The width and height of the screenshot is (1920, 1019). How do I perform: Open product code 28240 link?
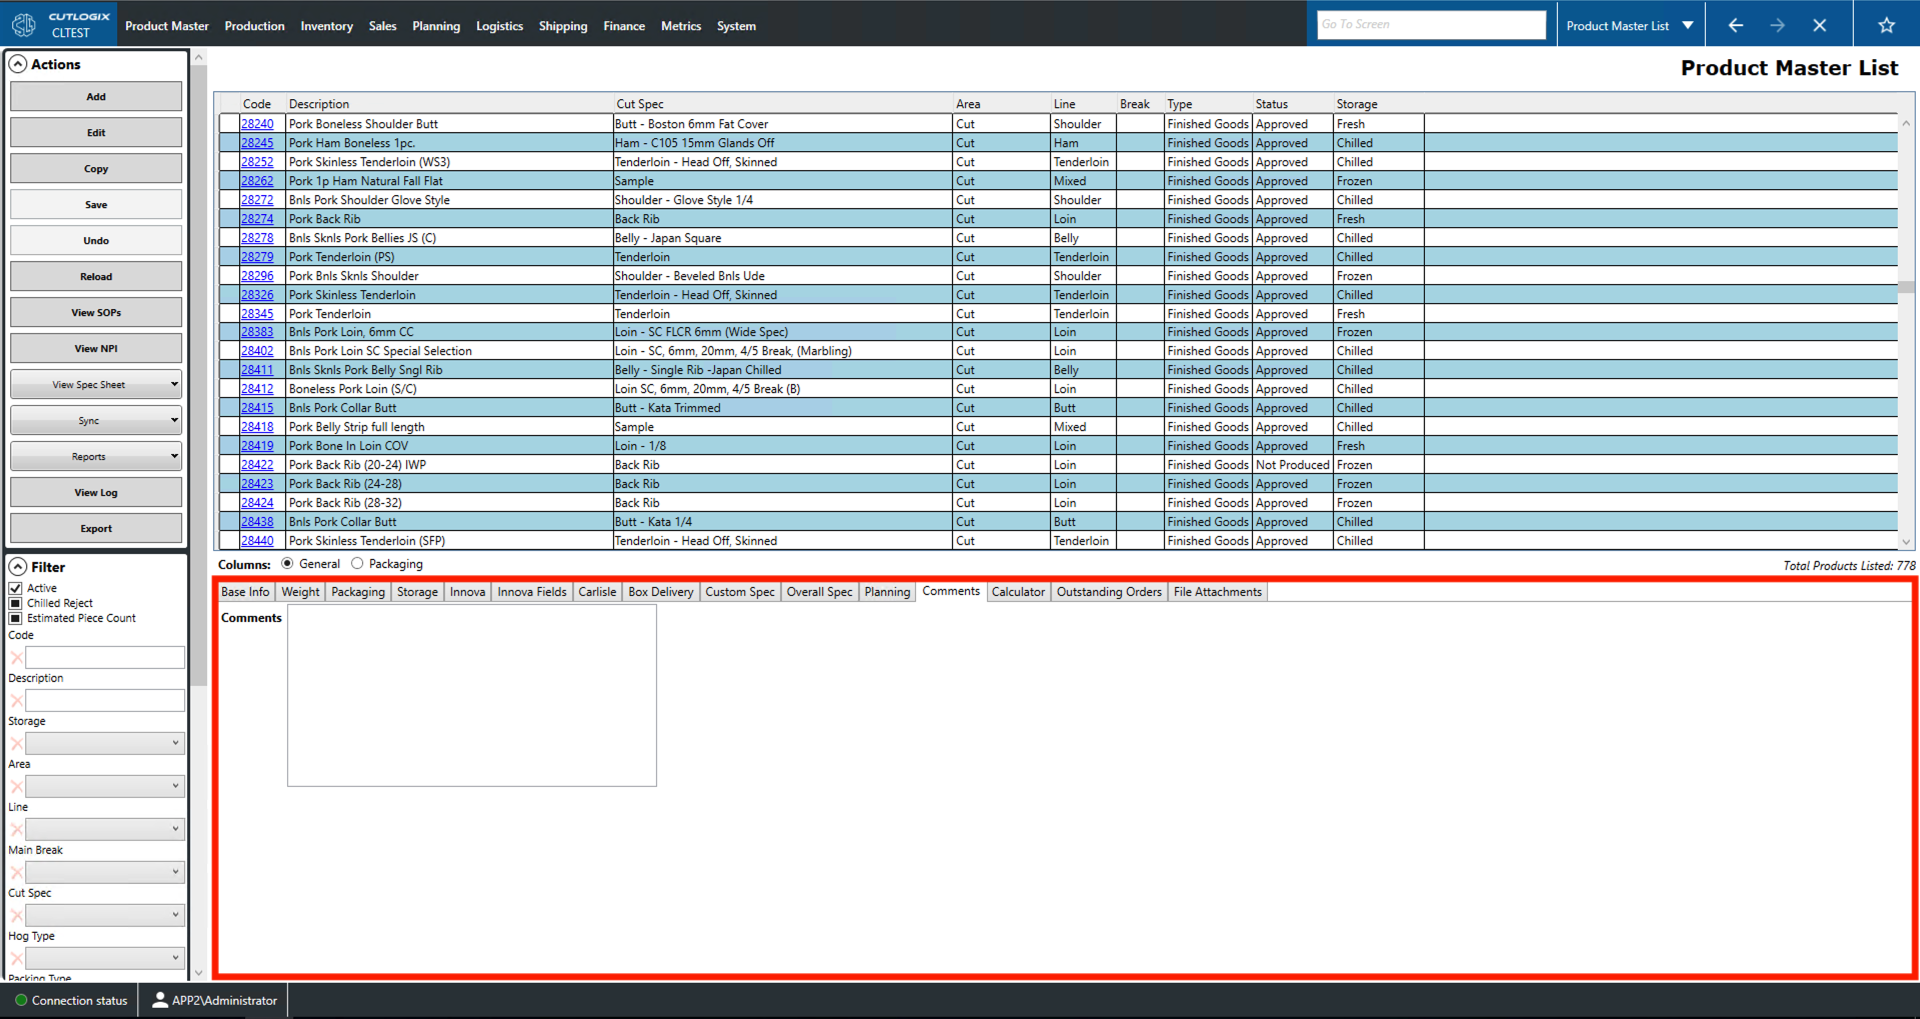256,123
